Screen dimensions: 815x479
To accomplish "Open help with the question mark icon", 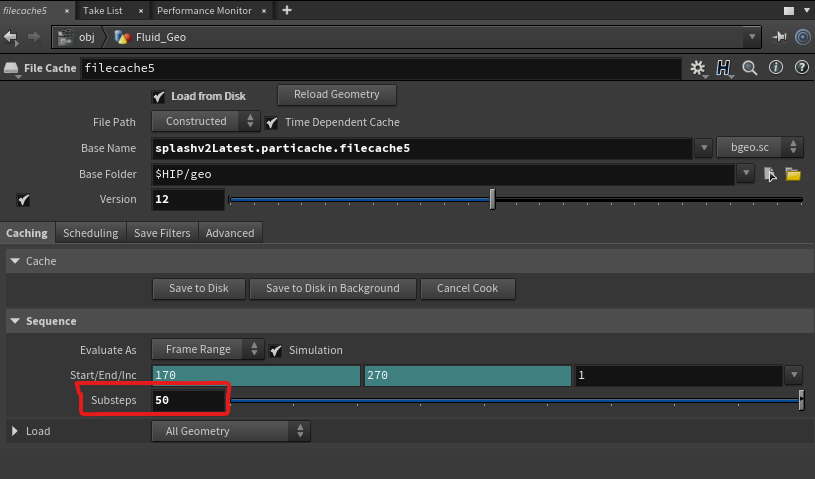I will [x=801, y=68].
